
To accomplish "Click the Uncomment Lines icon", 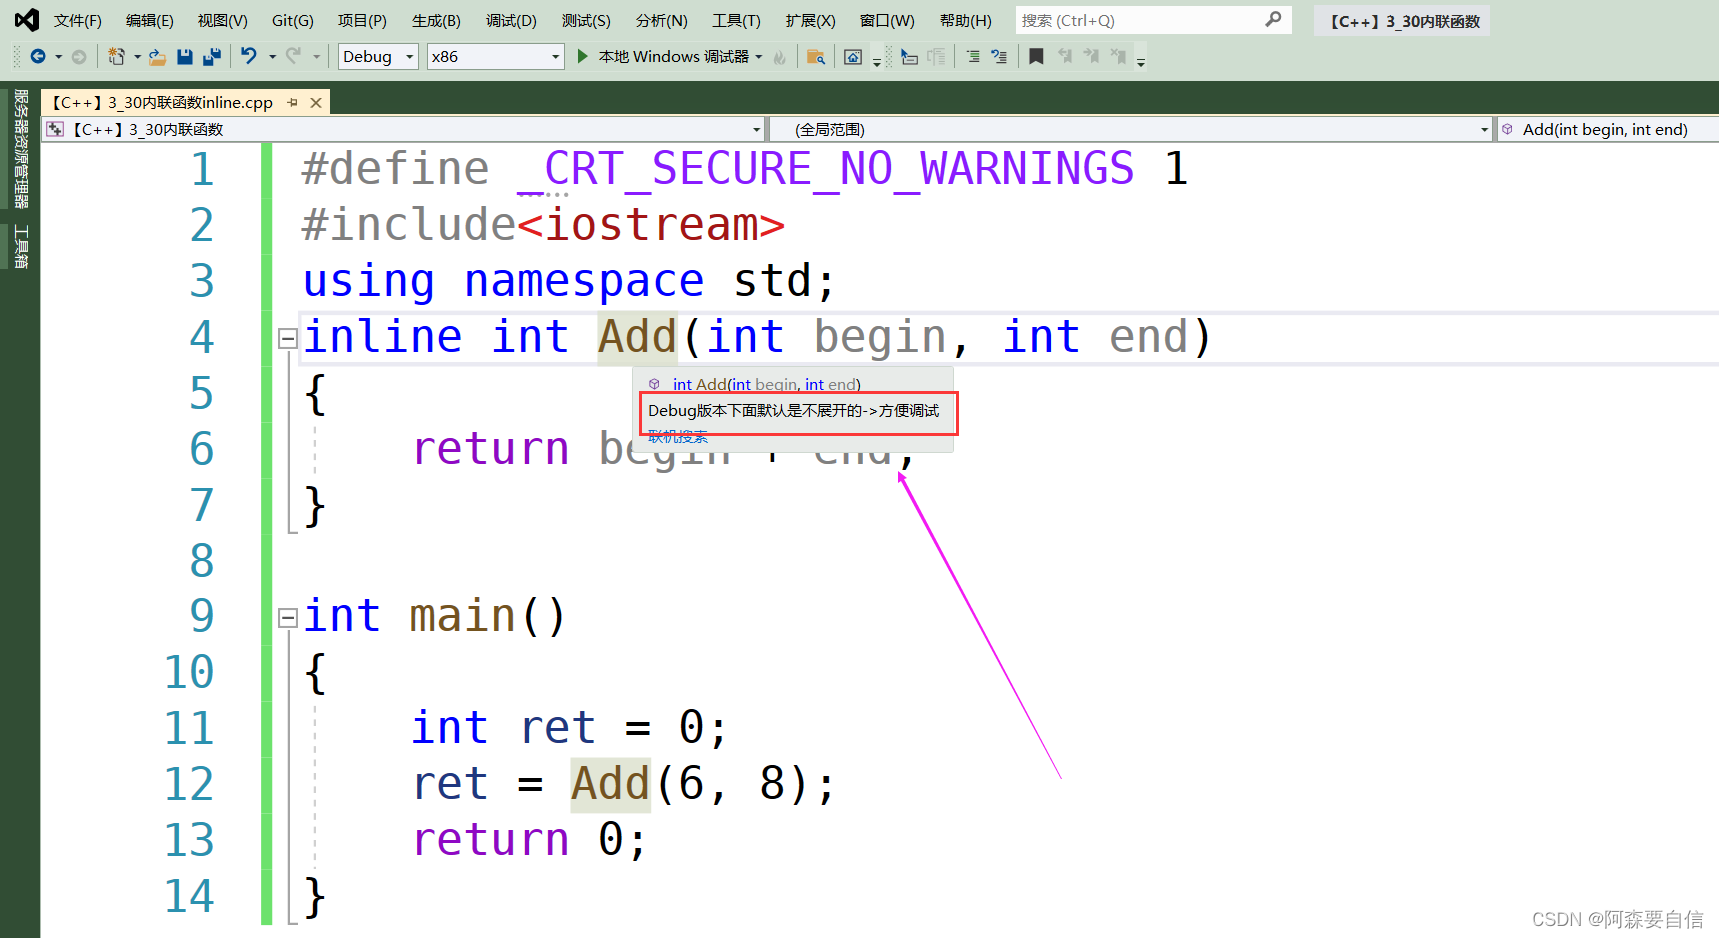I will (999, 57).
